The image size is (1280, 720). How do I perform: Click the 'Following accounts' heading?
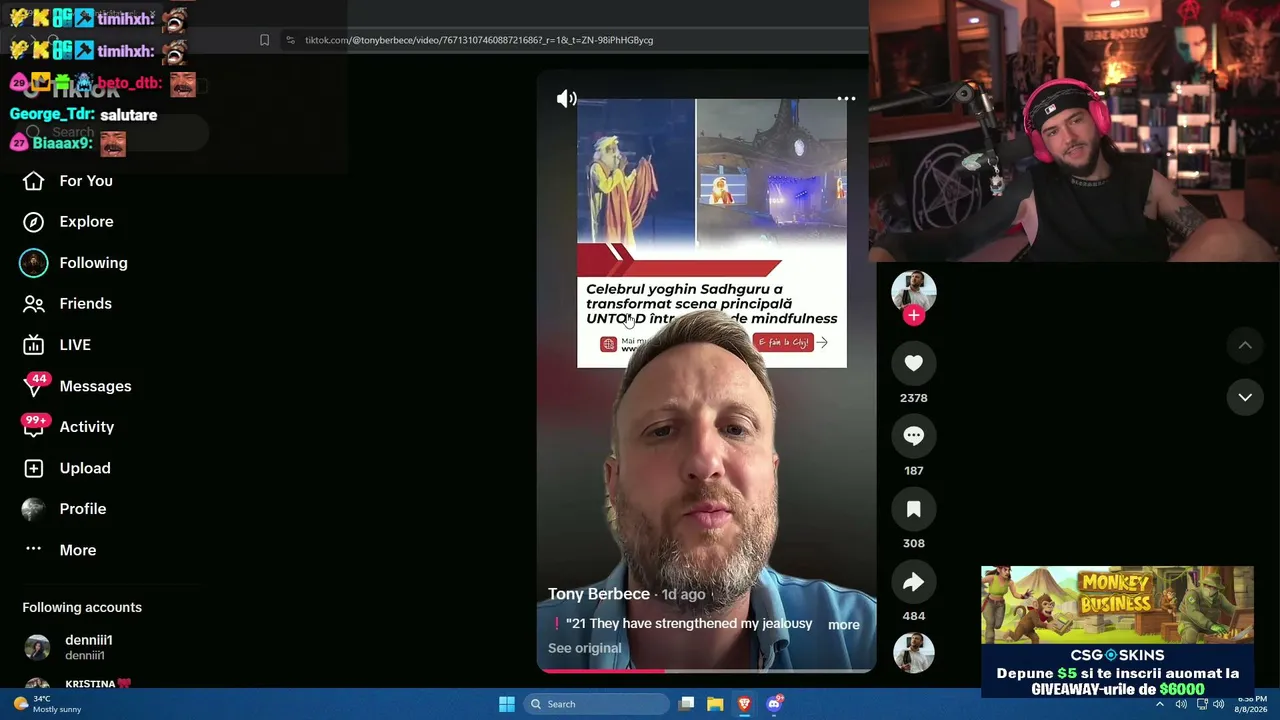pos(82,608)
